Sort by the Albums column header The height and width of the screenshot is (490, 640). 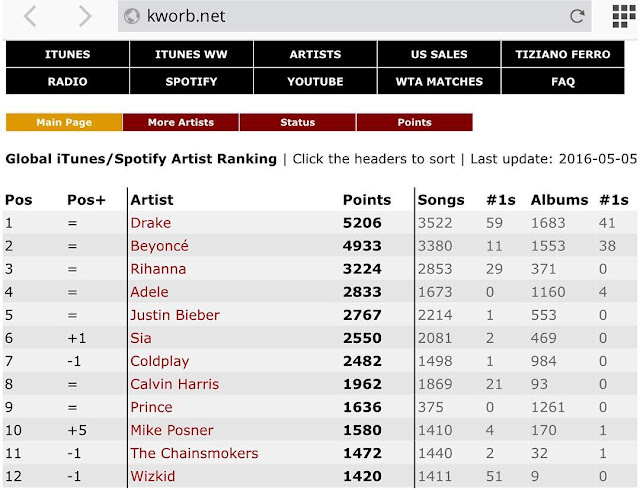coord(559,199)
